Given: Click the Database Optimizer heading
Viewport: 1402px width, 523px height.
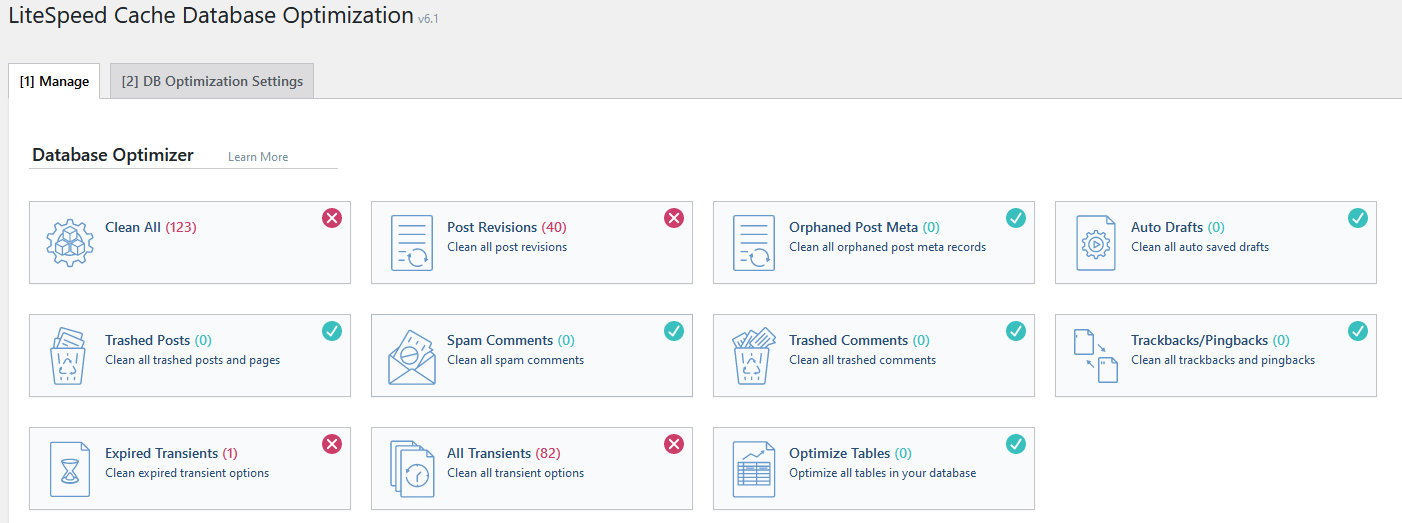Looking at the screenshot, I should (113, 155).
